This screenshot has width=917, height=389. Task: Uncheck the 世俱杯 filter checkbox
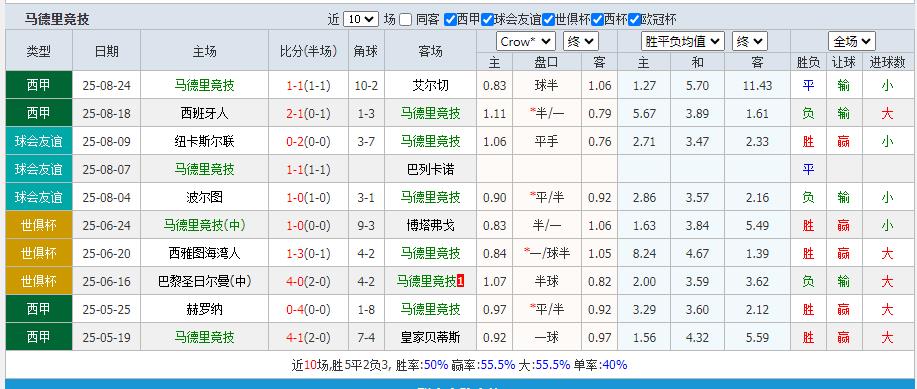[549, 19]
